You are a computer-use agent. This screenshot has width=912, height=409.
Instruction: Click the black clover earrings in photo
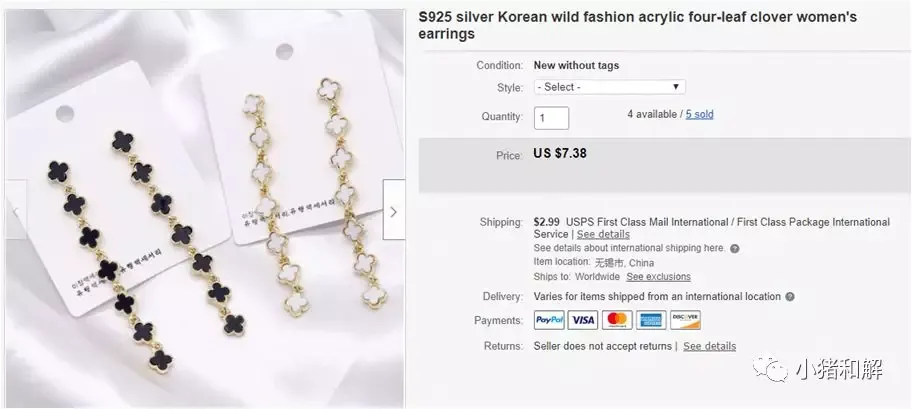point(145,250)
